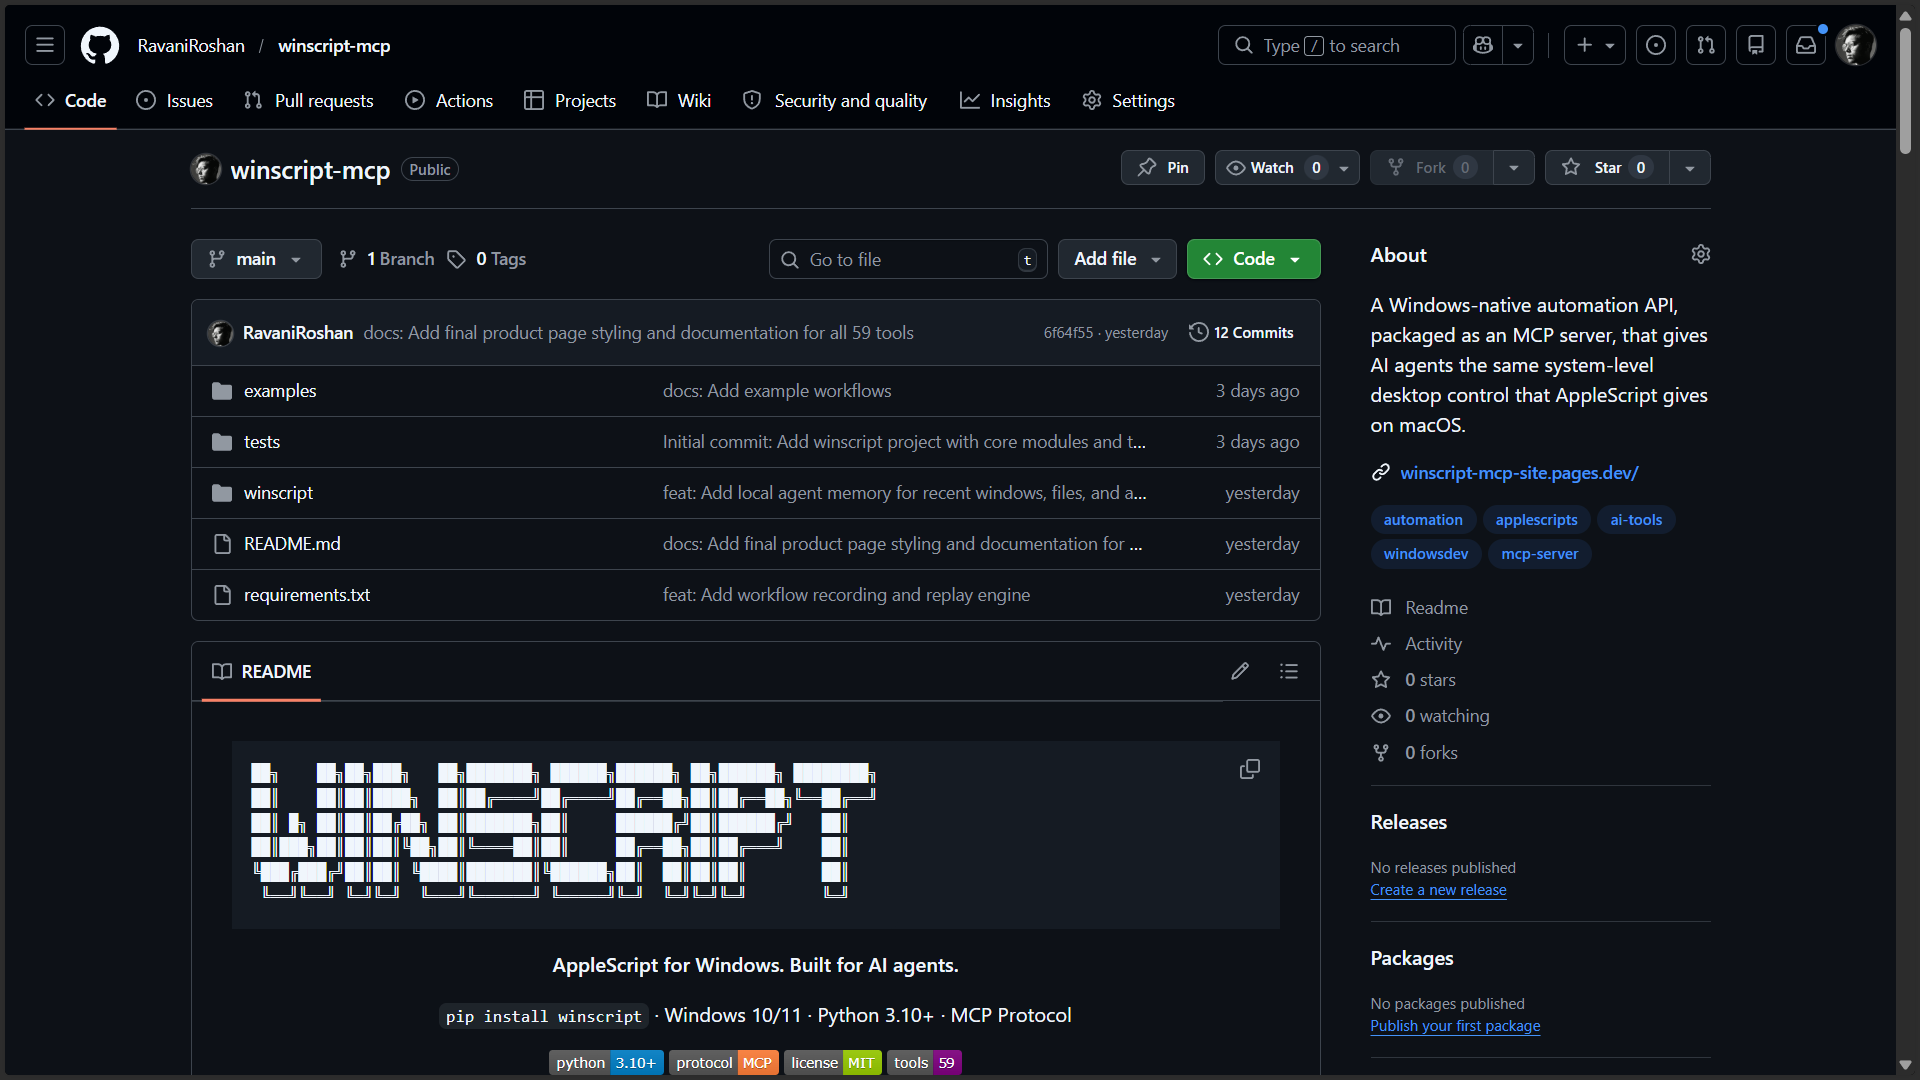Open pull requests icon in header

pos(1706,46)
